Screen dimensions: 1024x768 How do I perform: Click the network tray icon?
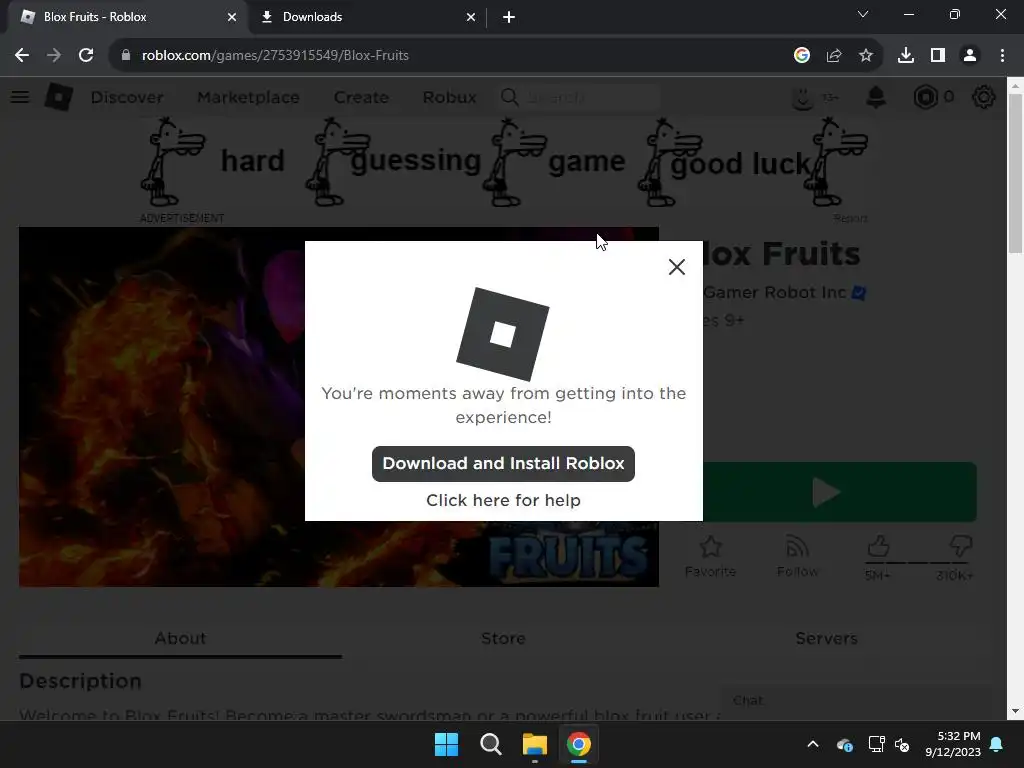876,744
